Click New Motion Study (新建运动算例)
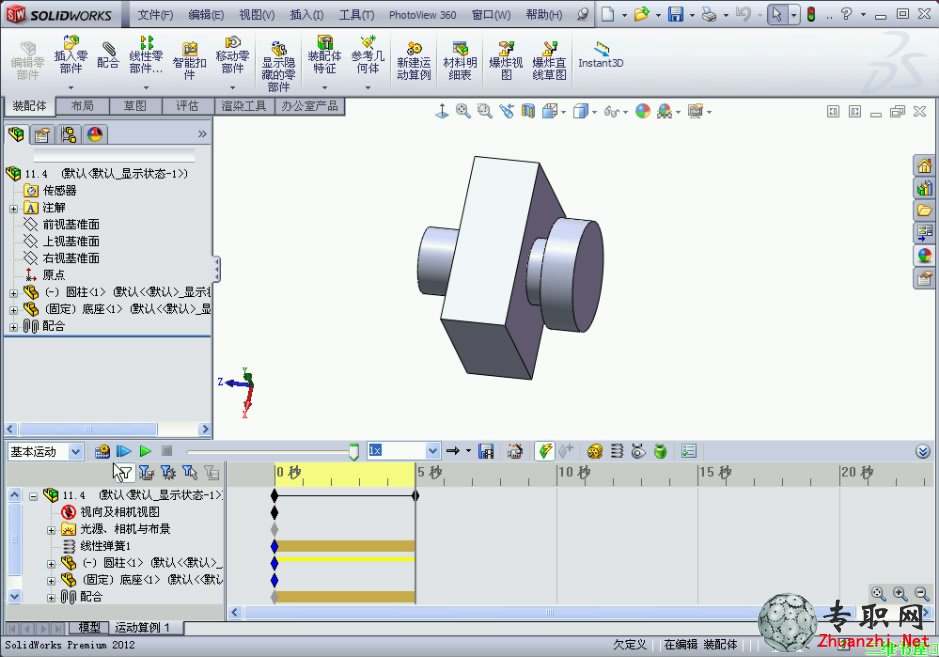Screen dimensions: 939x657 click(x=413, y=60)
